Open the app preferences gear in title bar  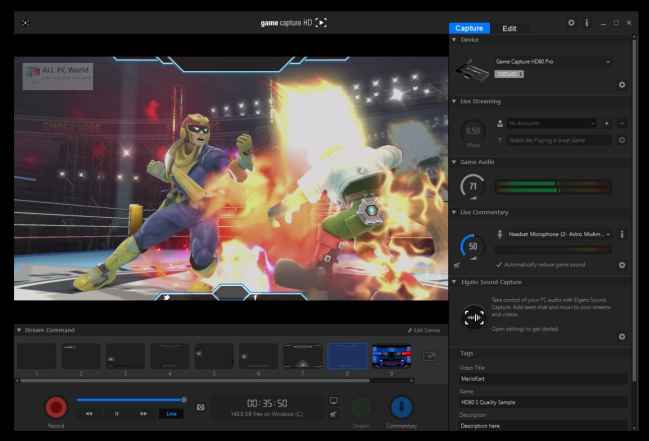pyautogui.click(x=571, y=22)
